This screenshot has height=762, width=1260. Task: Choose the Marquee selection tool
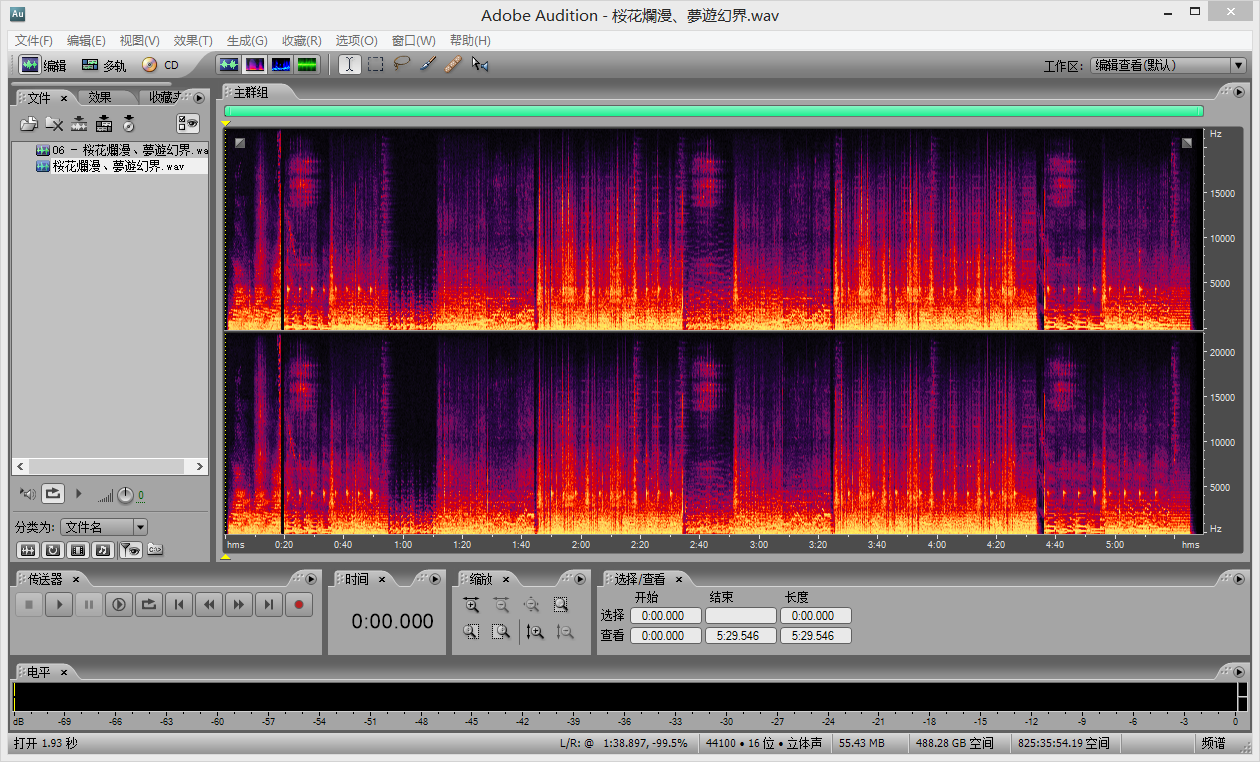(375, 65)
